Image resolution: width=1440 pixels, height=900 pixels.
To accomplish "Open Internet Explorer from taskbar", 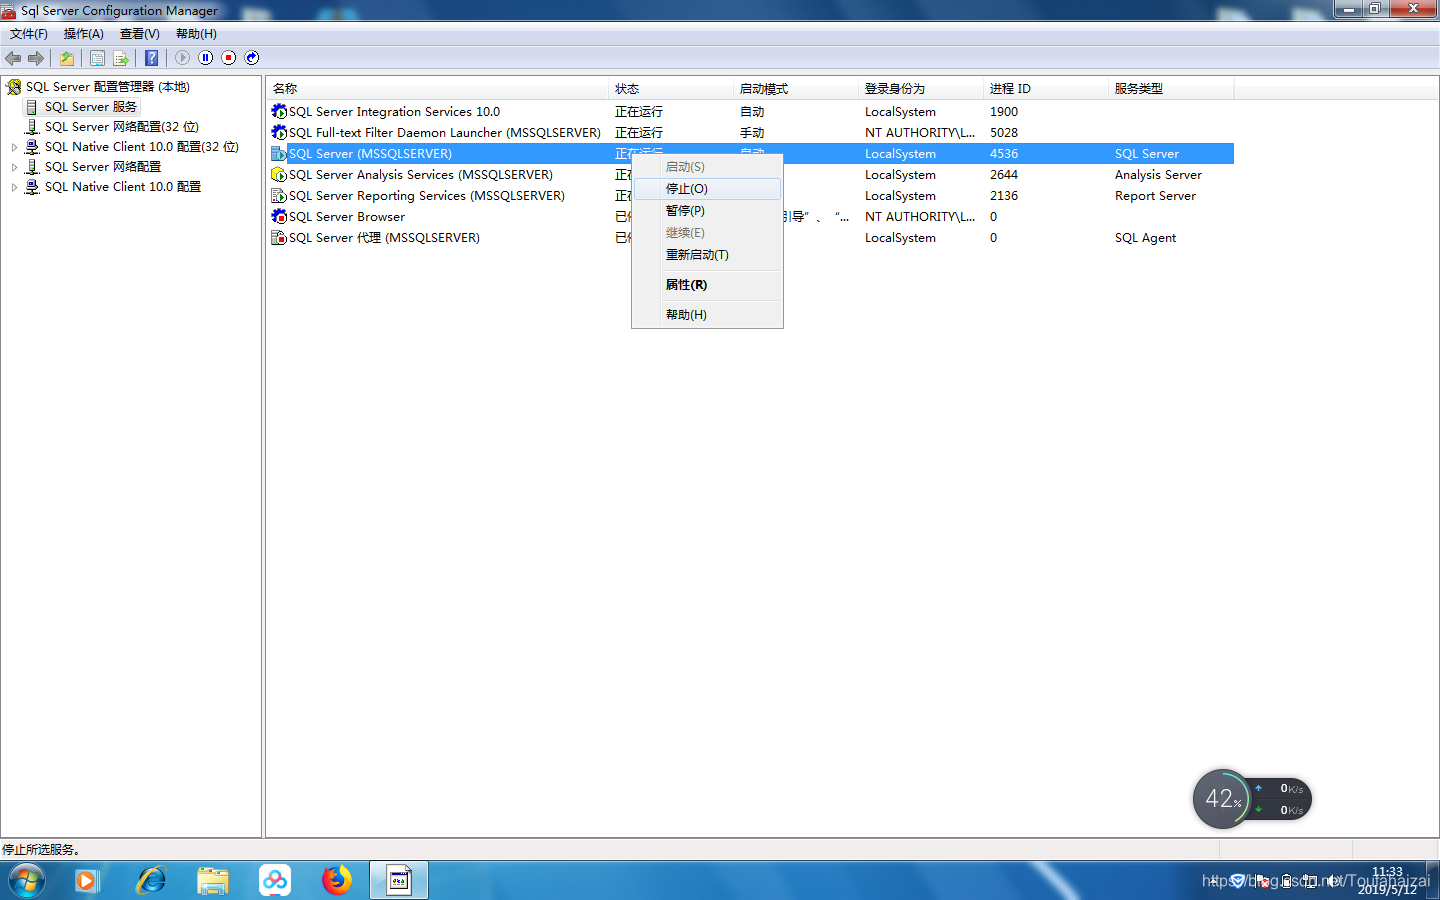I will click(x=151, y=881).
